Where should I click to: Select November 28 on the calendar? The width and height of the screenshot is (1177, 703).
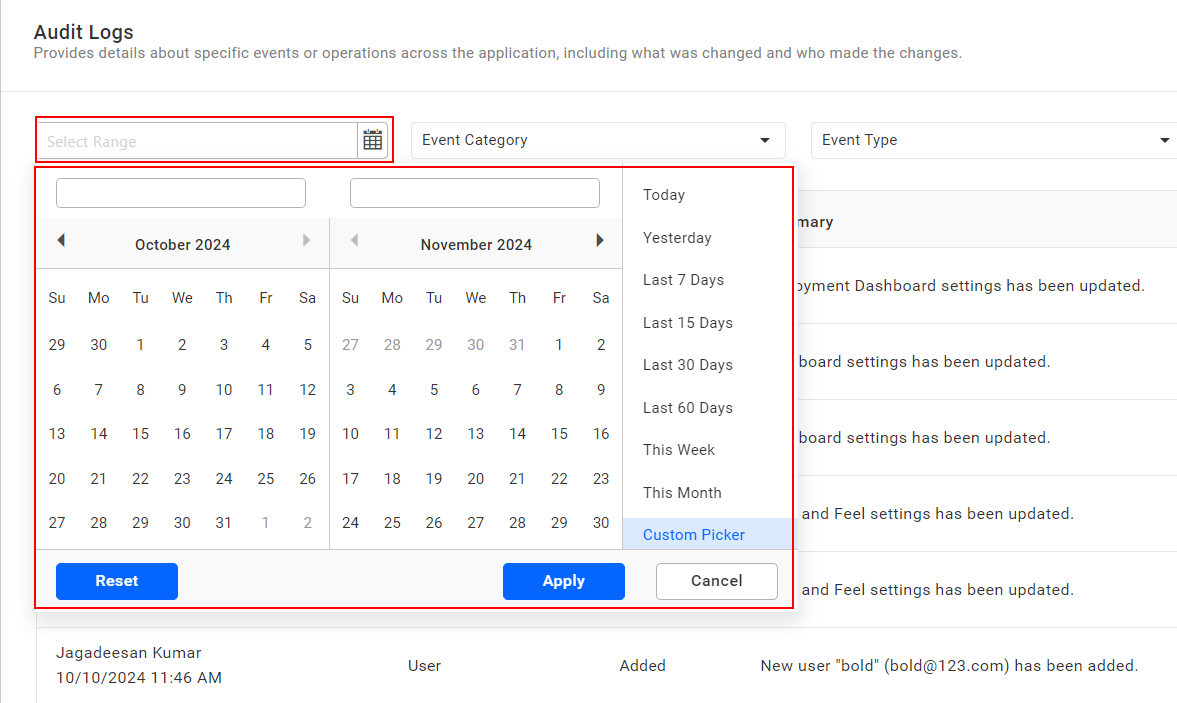point(517,522)
